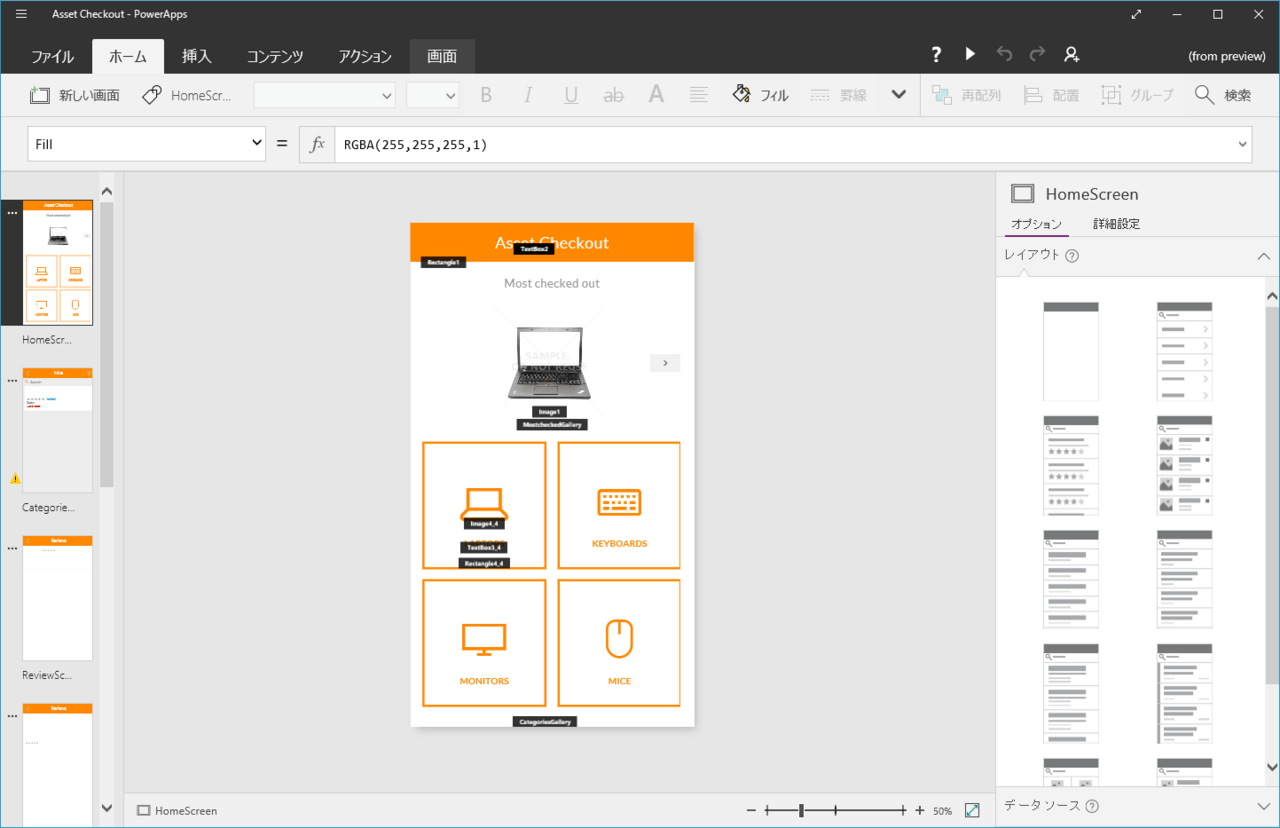
Task: Click the laptop category icon Image4_4
Action: [x=484, y=504]
